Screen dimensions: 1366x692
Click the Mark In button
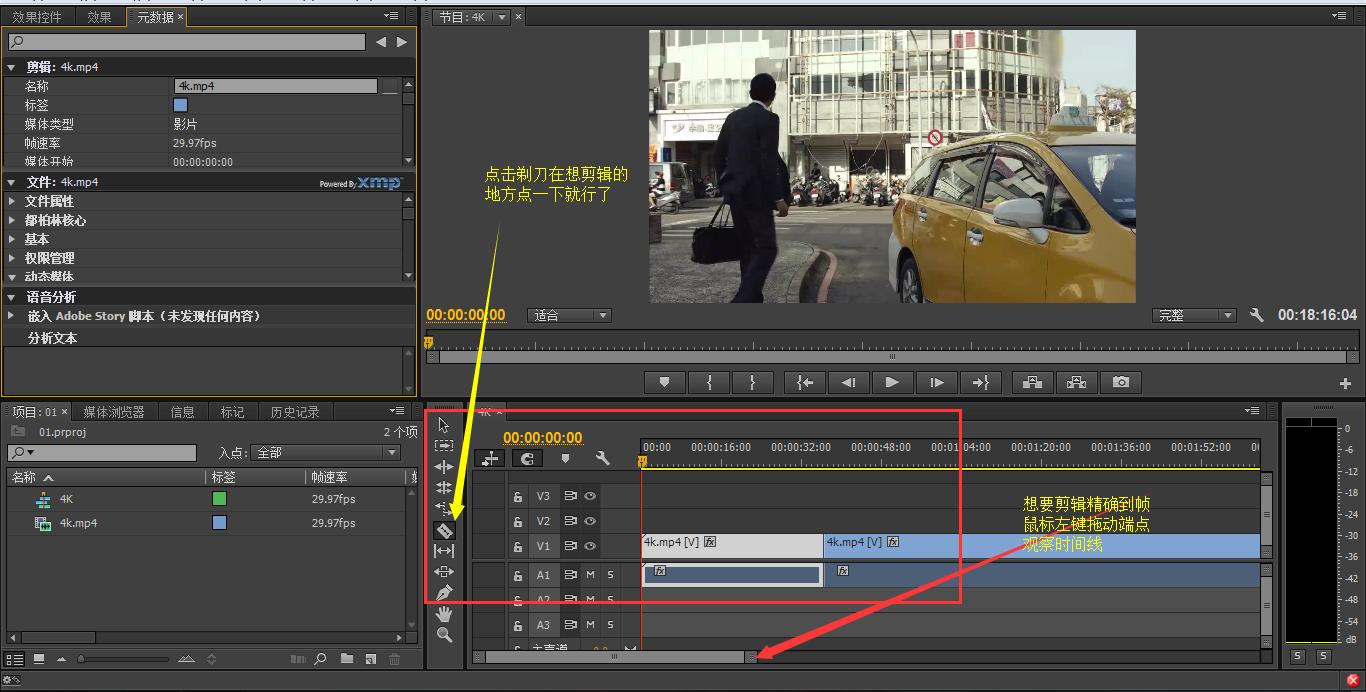click(x=709, y=382)
